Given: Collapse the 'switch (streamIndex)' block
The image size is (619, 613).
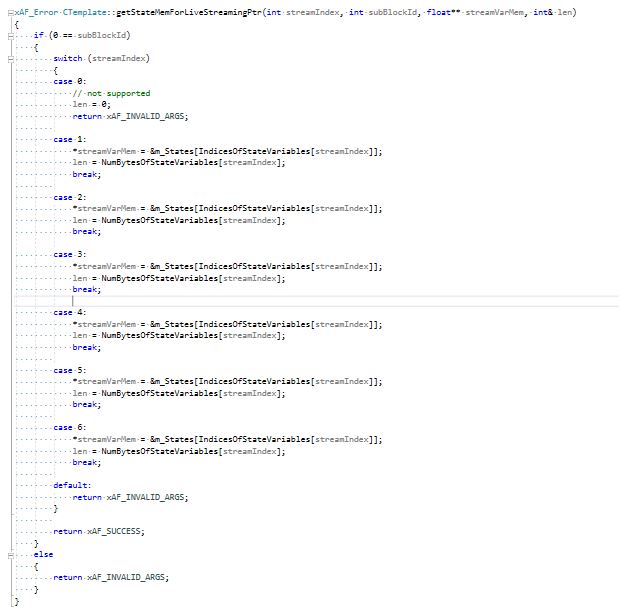Looking at the screenshot, I should coord(11,59).
